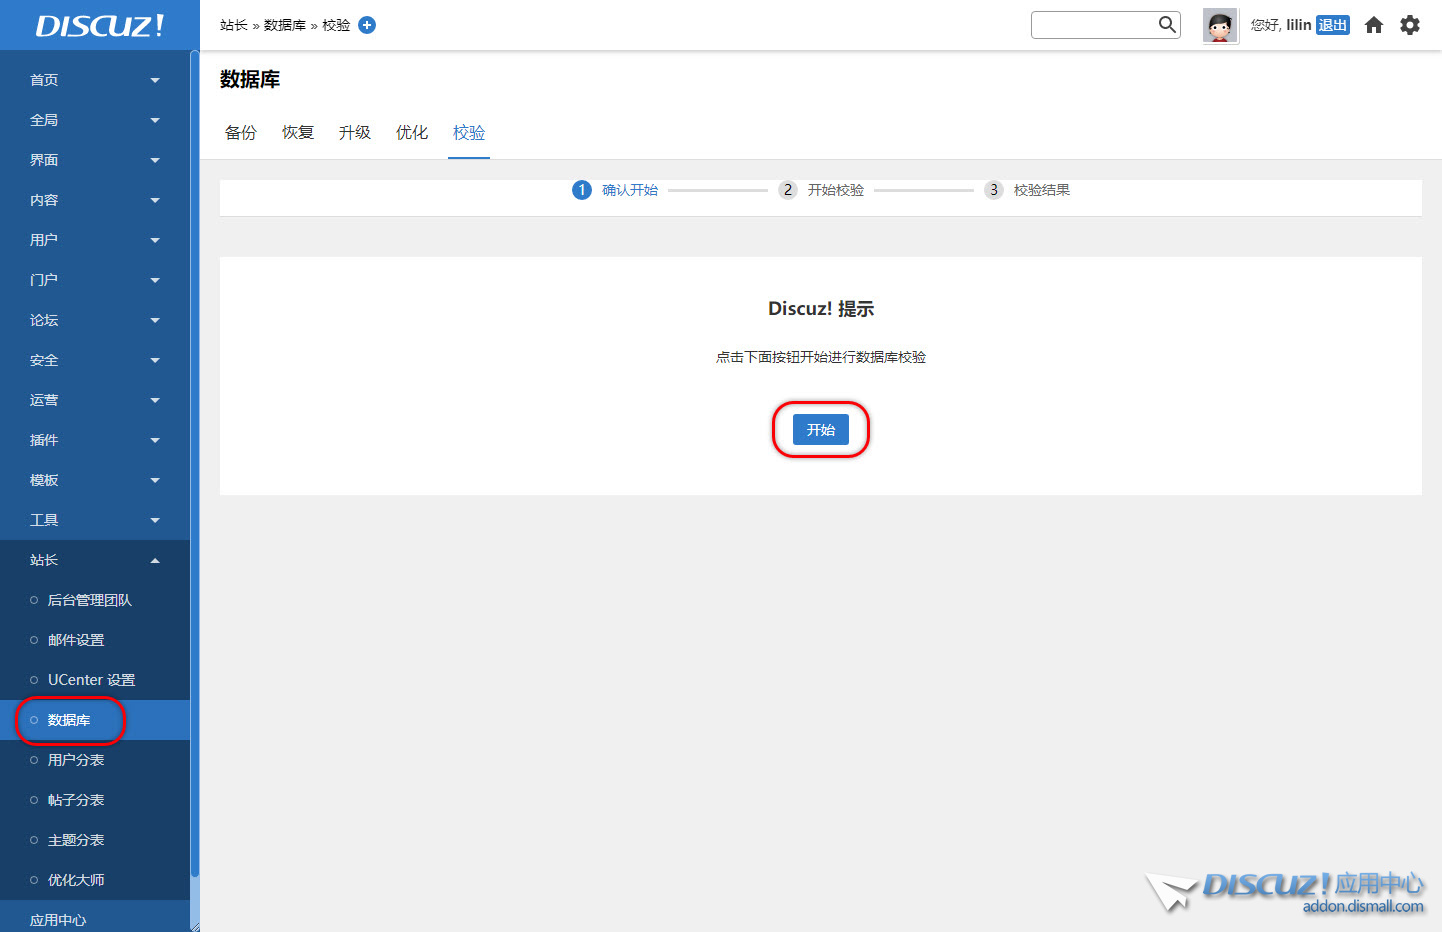Open the user avatar thumbnail
1442x932 pixels.
tap(1220, 26)
